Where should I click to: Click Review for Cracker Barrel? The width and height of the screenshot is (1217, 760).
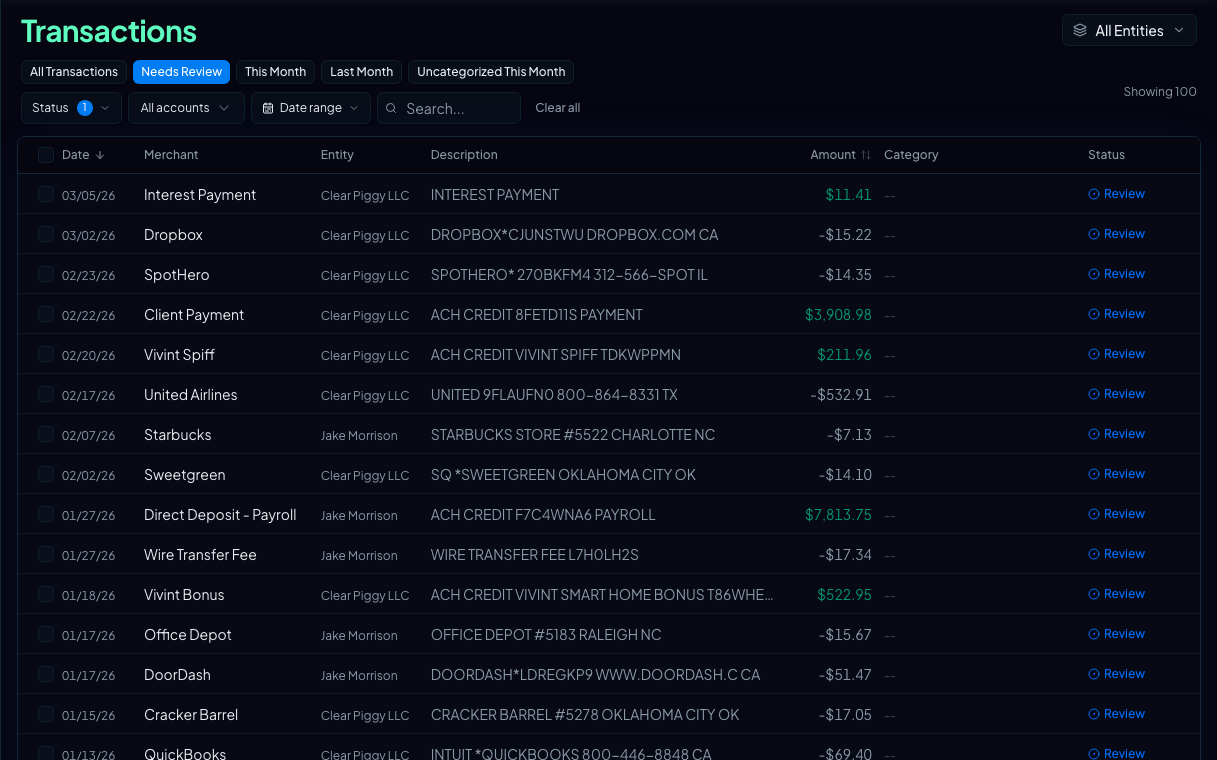tap(1116, 714)
